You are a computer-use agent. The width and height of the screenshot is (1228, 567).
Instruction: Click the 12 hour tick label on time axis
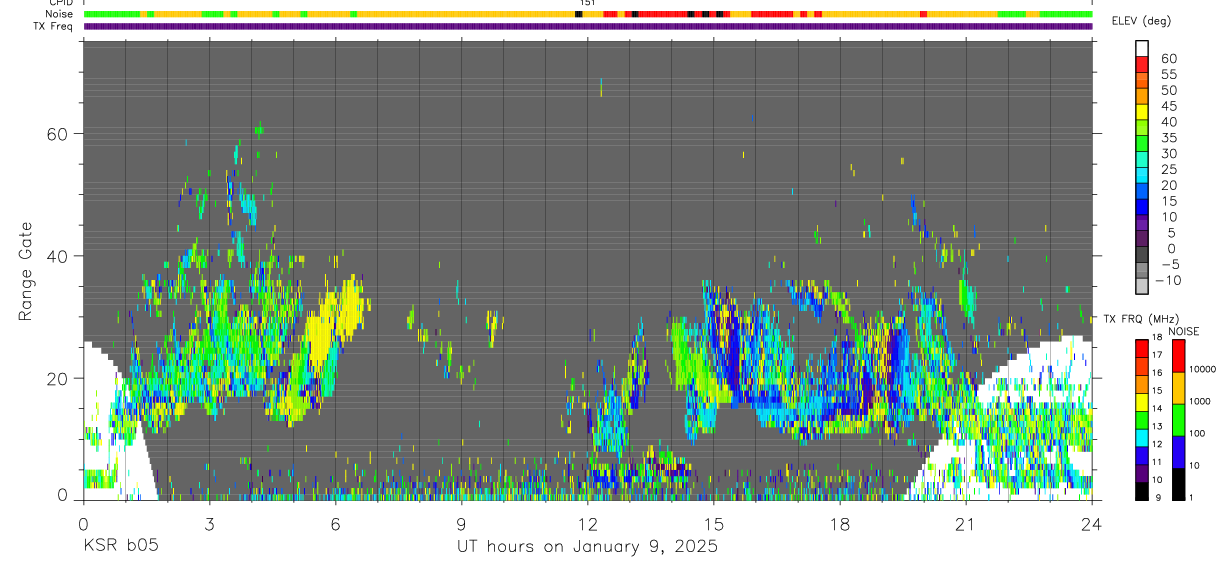pyautogui.click(x=587, y=523)
